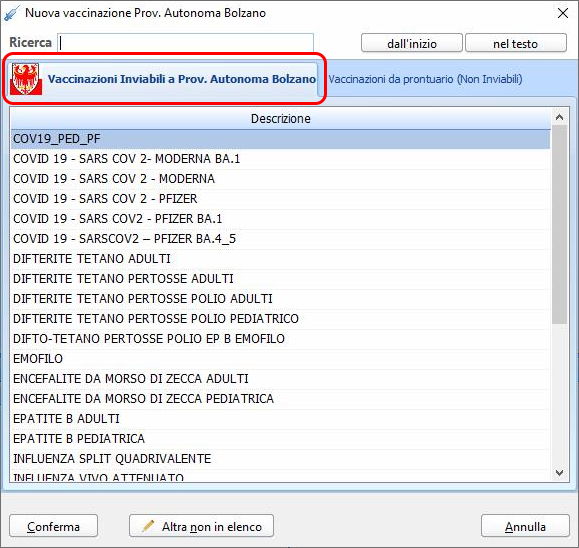
Task: Switch to Vaccinazioni da prontuario (Non Inviabili) tab
Action: [x=425, y=79]
